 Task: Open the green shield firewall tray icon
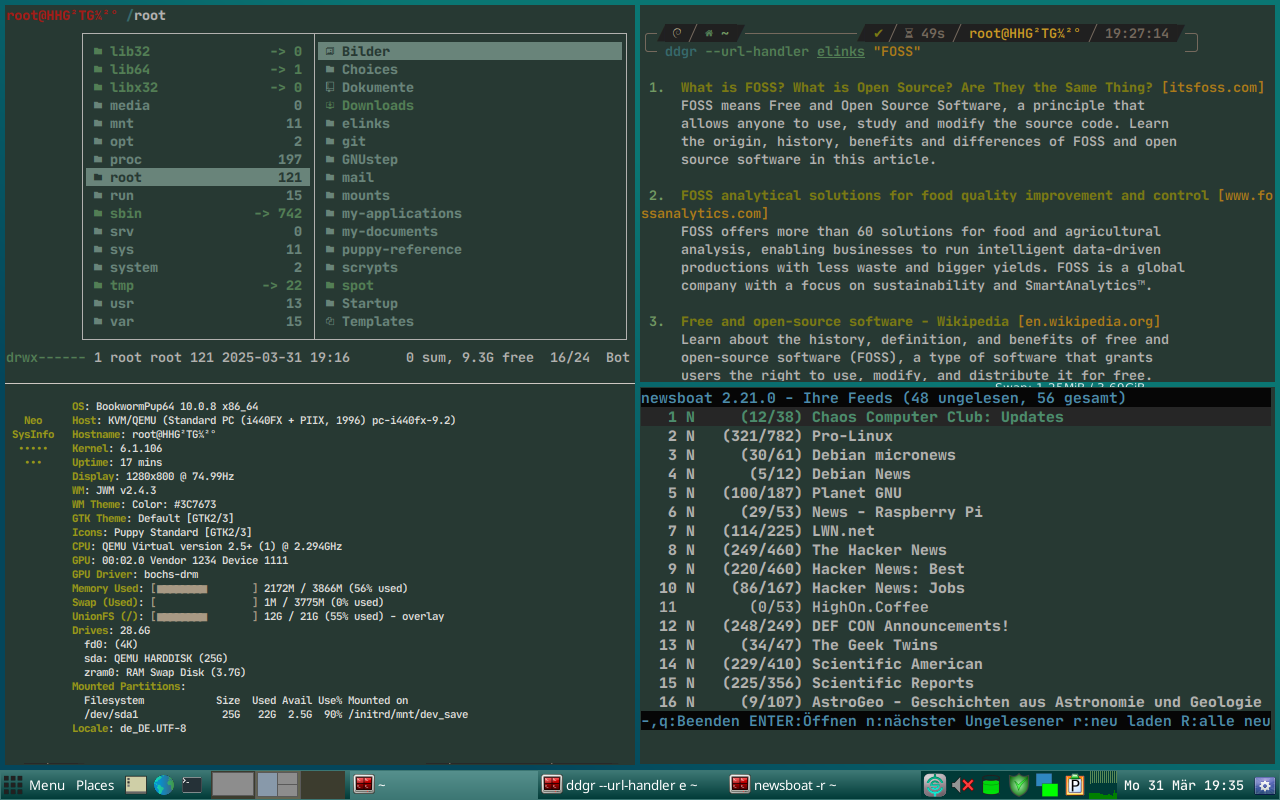point(1019,785)
